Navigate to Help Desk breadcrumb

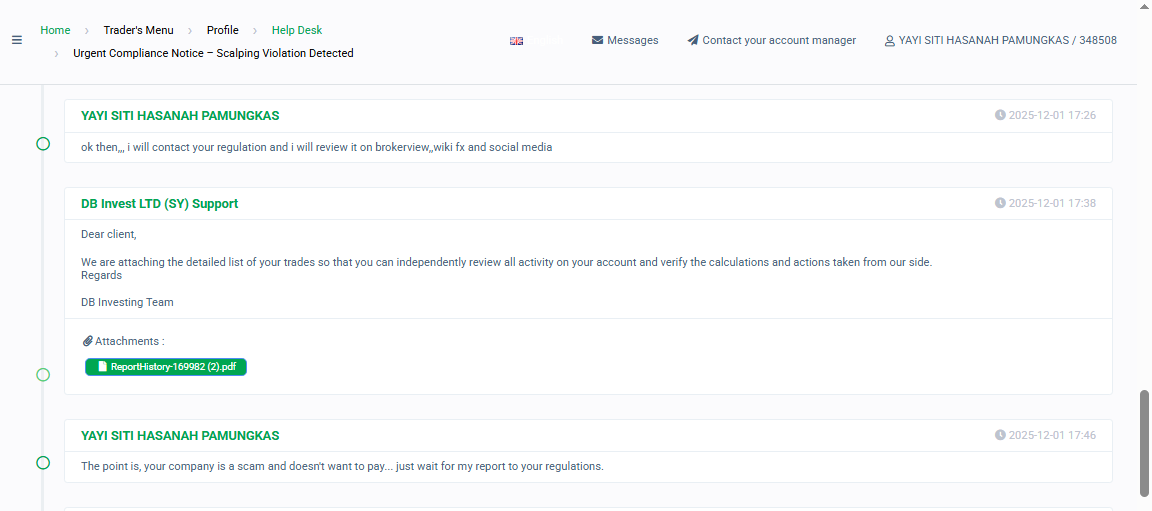point(297,30)
